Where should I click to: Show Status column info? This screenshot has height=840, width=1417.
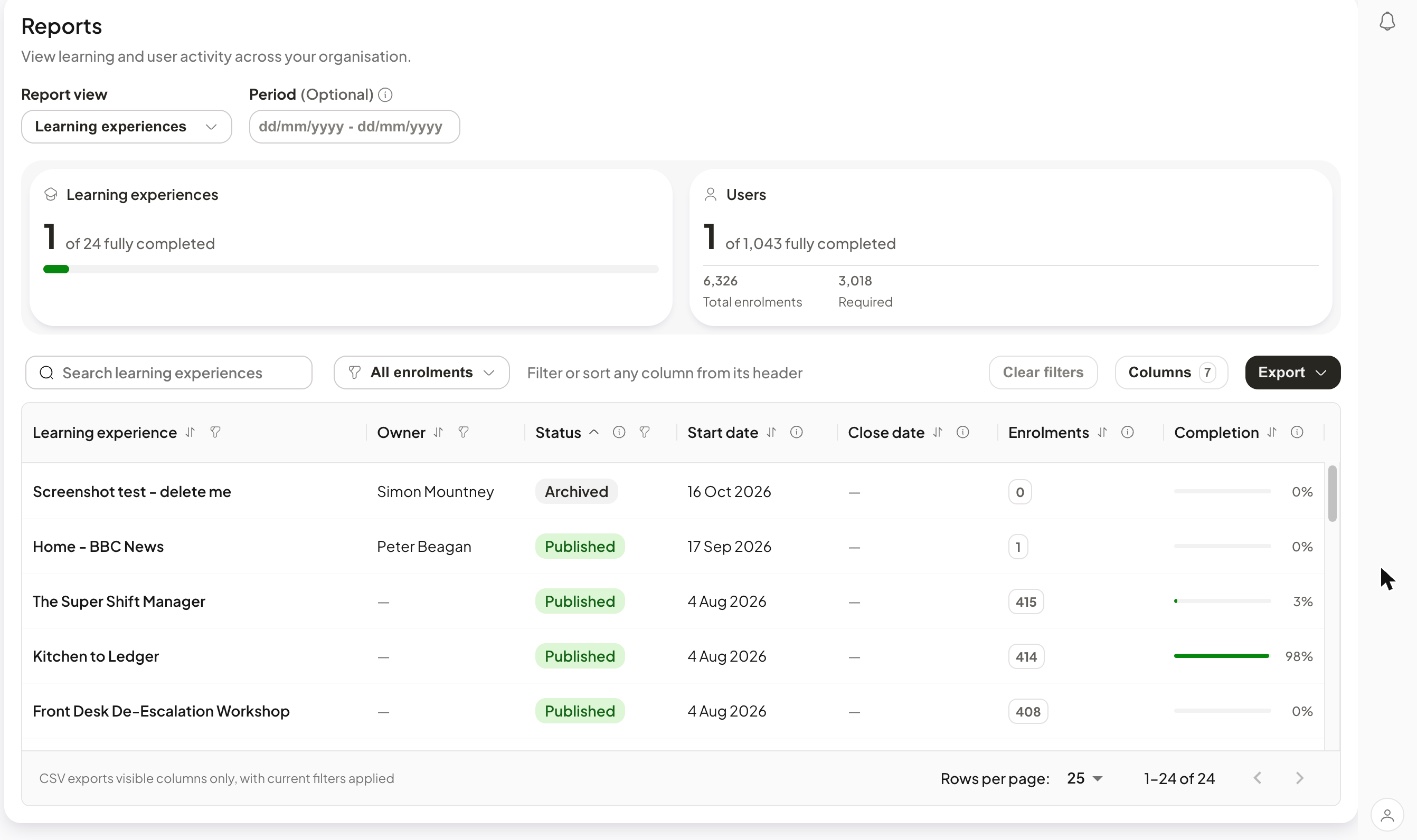619,433
